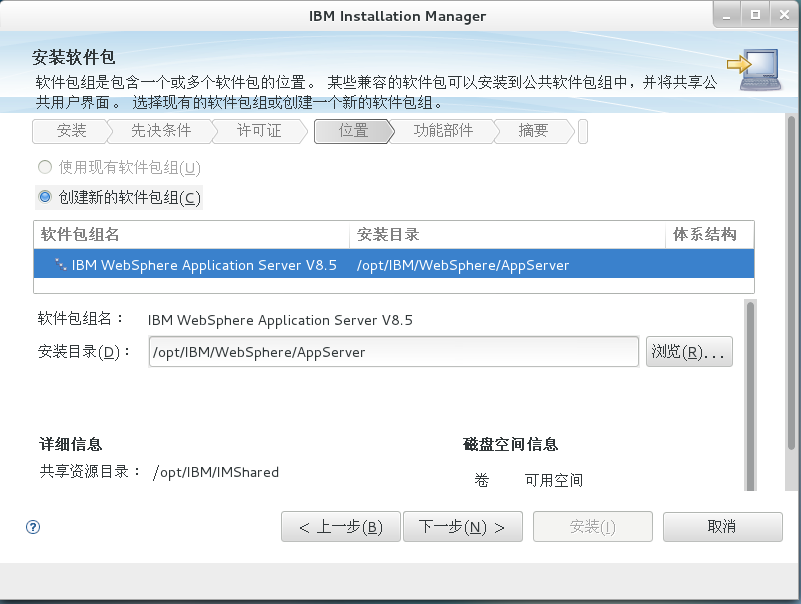Screen dimensions: 801x604
Task: Close the IBM Installation Manager window
Action: pos(785,15)
